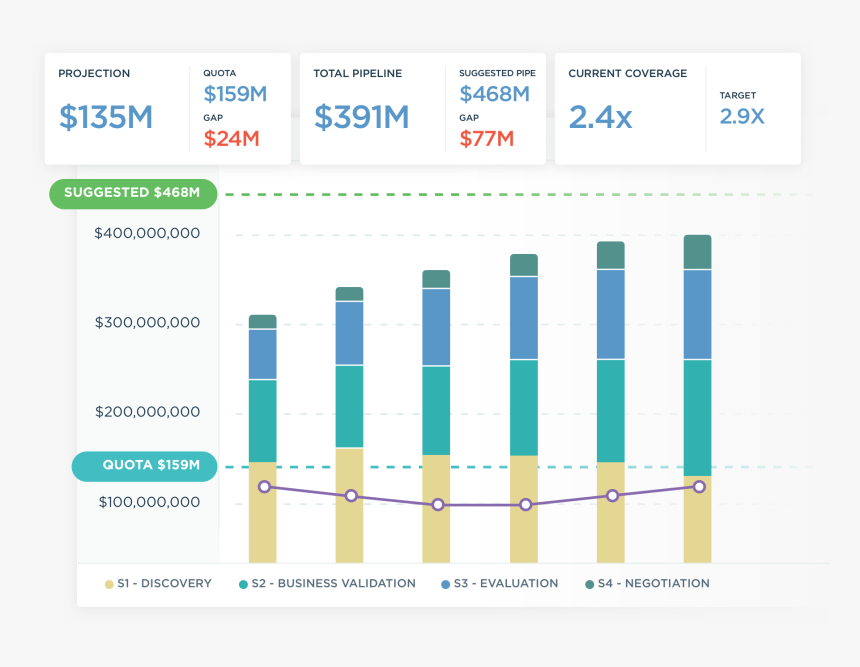This screenshot has width=860, height=667.
Task: Click the dark green Negotiation segment of the first bar
Action: 263,322
